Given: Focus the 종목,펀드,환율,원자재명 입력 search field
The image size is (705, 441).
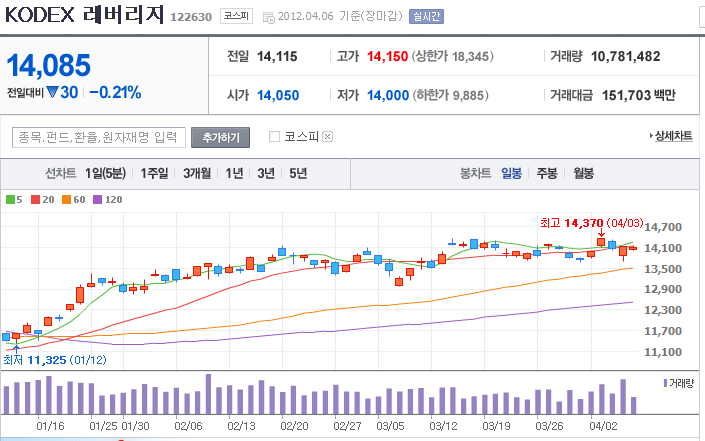Looking at the screenshot, I should click(x=99, y=137).
